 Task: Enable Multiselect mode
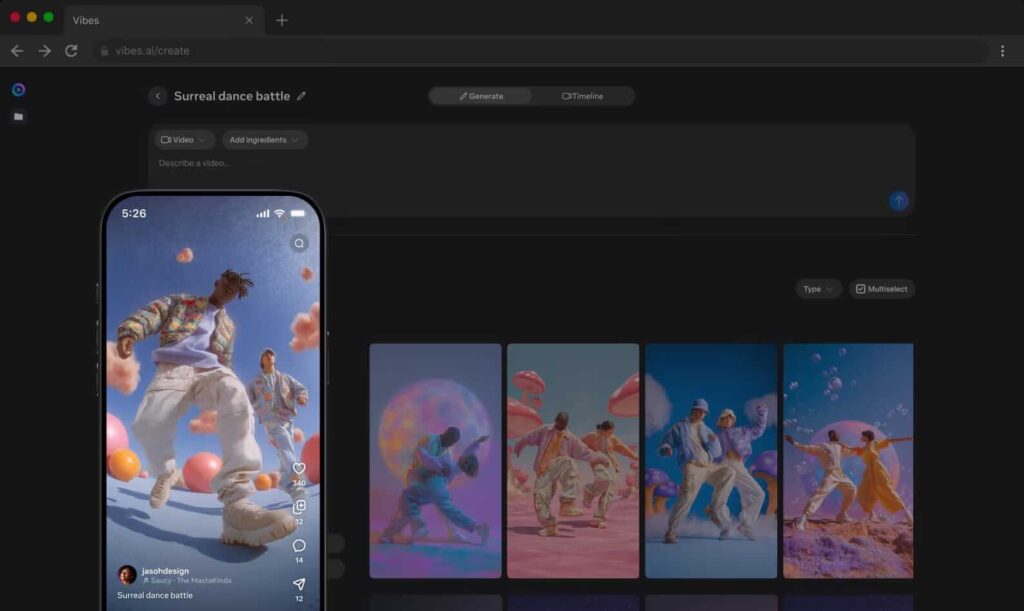pos(881,288)
